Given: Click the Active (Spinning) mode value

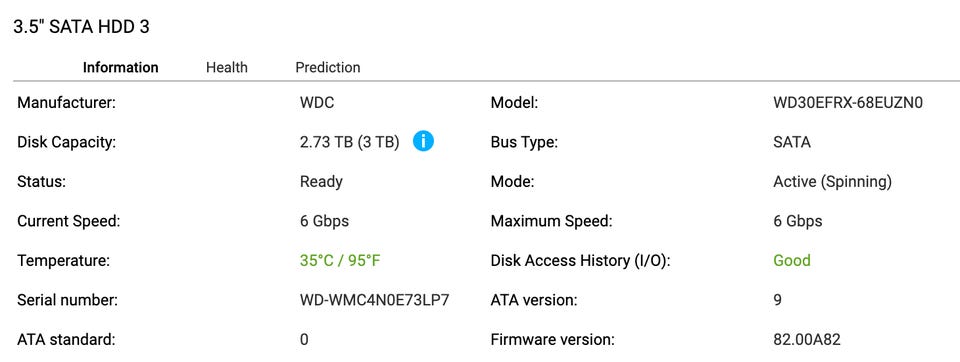Looking at the screenshot, I should [x=833, y=182].
